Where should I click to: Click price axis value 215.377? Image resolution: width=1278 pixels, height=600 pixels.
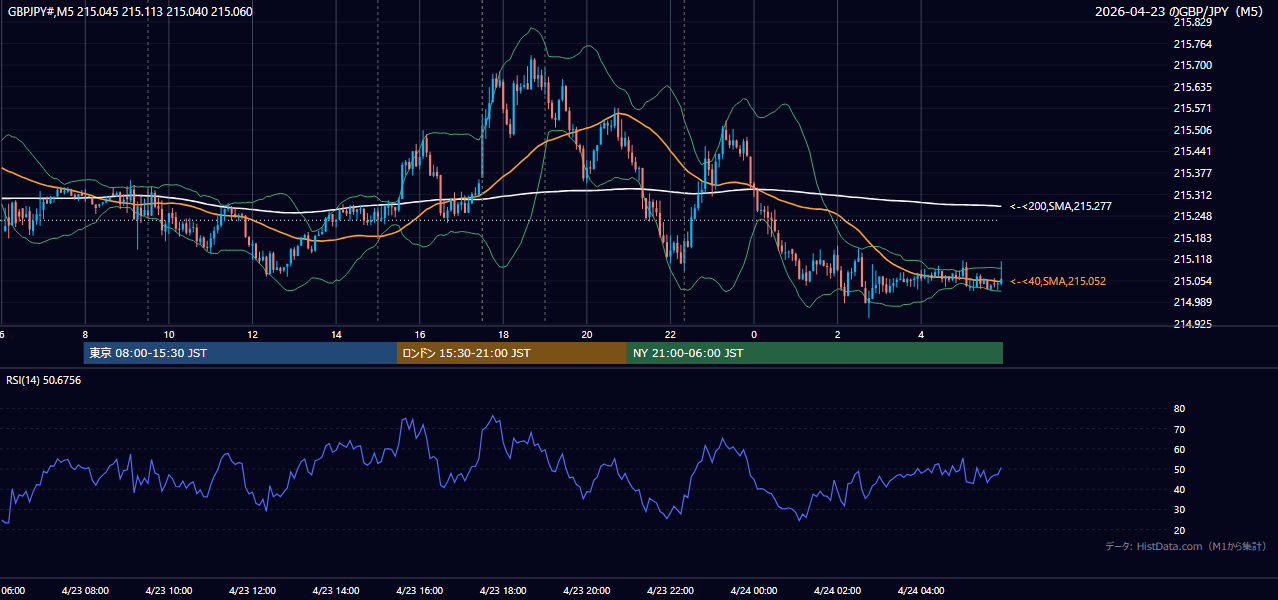[1192, 173]
